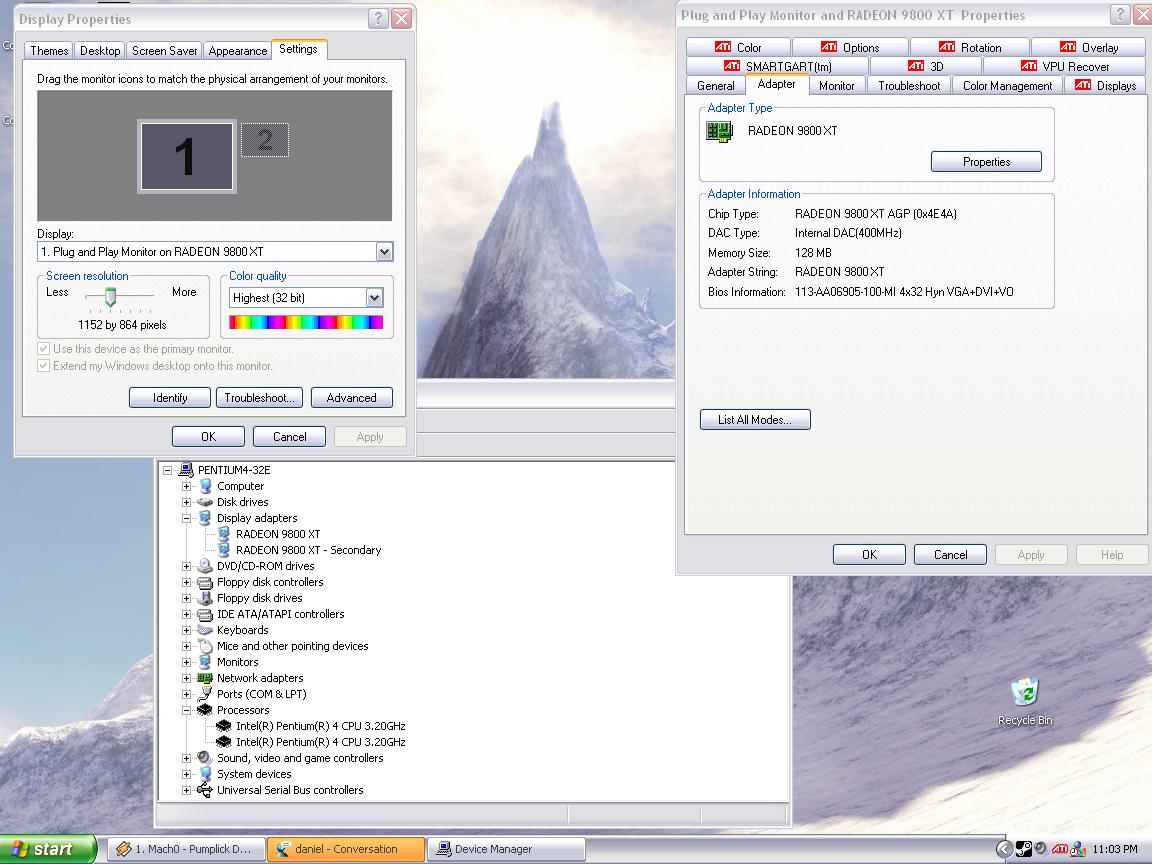Click the ATI tray icon in system tray
Image resolution: width=1152 pixels, height=864 pixels.
tap(1059, 849)
